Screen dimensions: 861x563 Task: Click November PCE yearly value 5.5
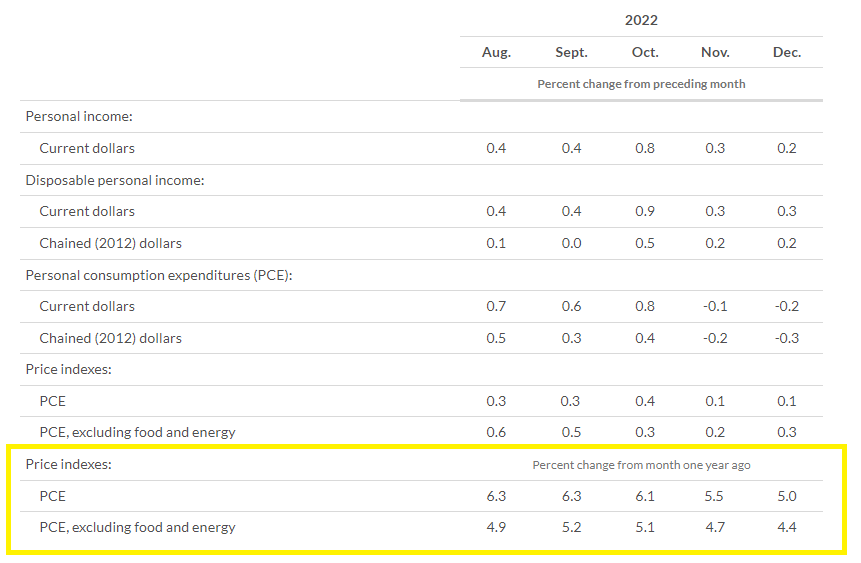coord(715,496)
